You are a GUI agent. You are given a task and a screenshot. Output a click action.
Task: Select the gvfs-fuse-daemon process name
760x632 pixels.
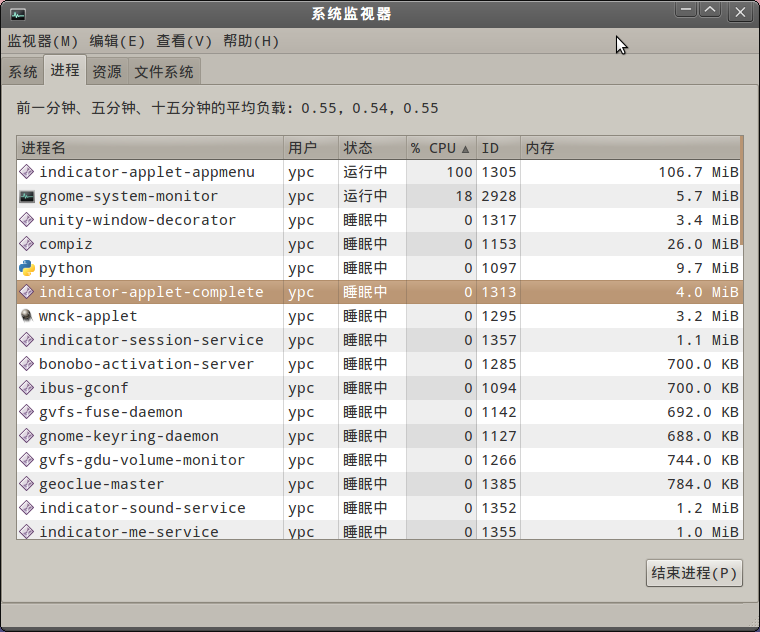(111, 412)
